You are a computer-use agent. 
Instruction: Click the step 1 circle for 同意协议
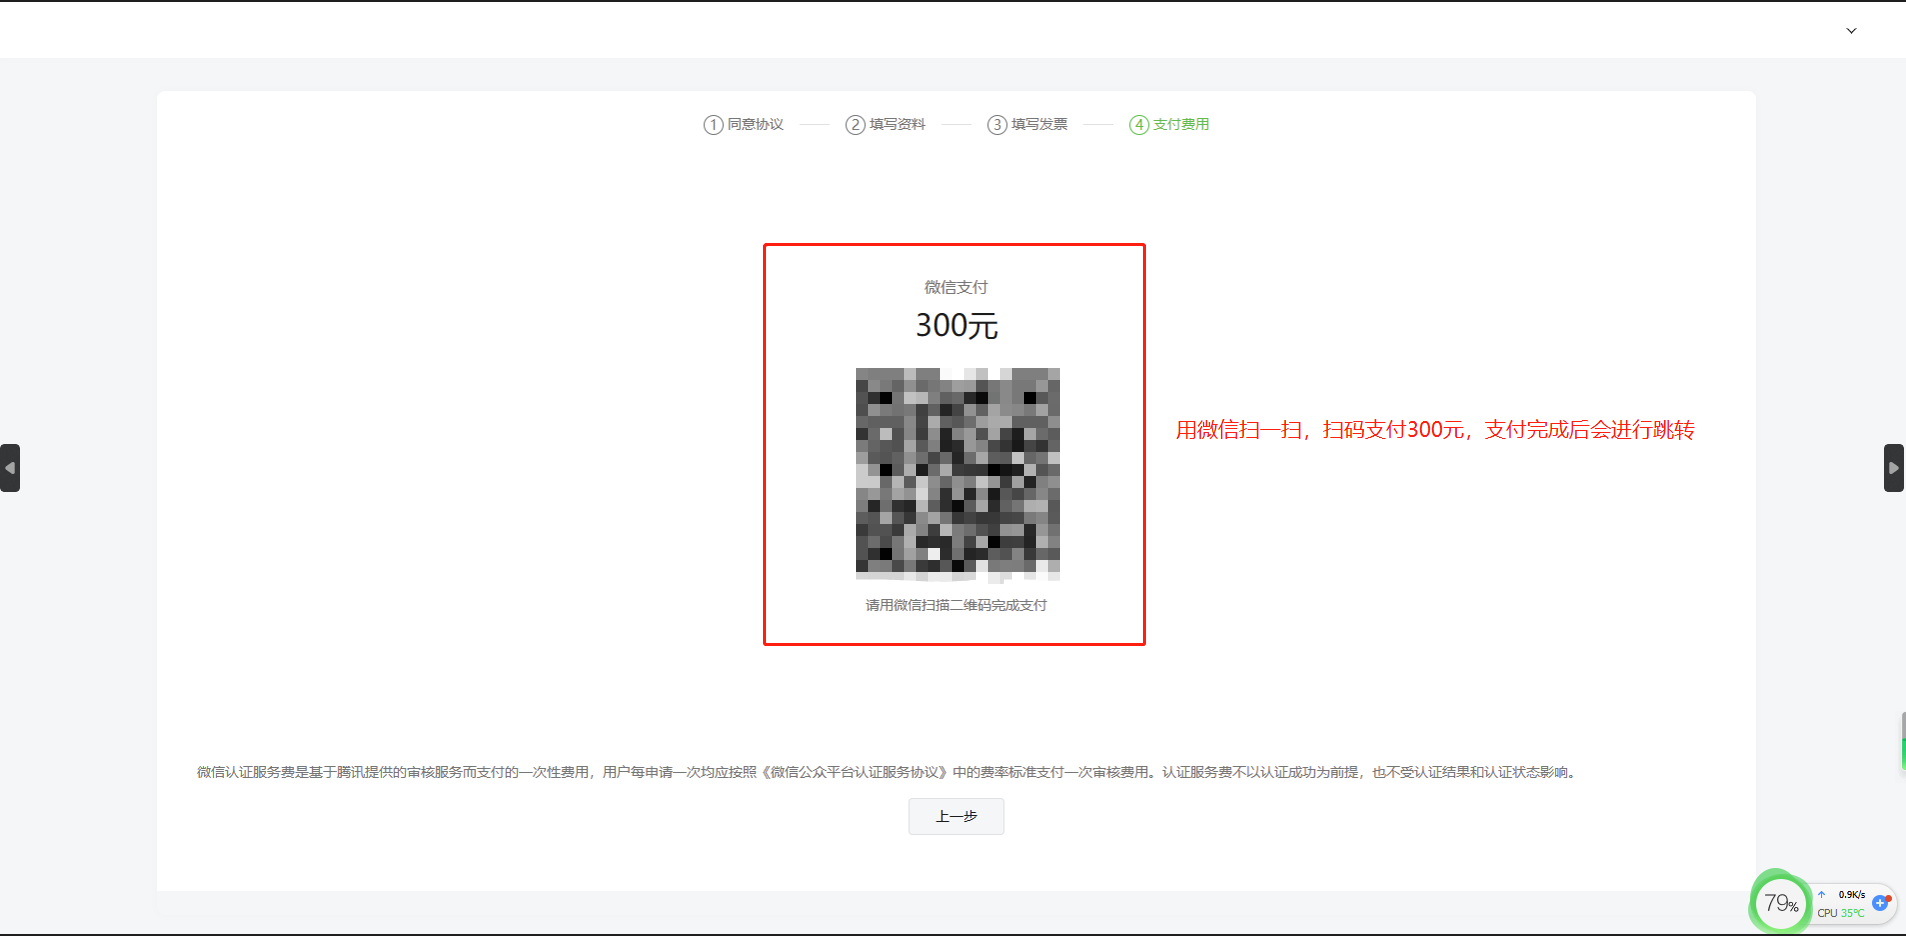tap(713, 125)
